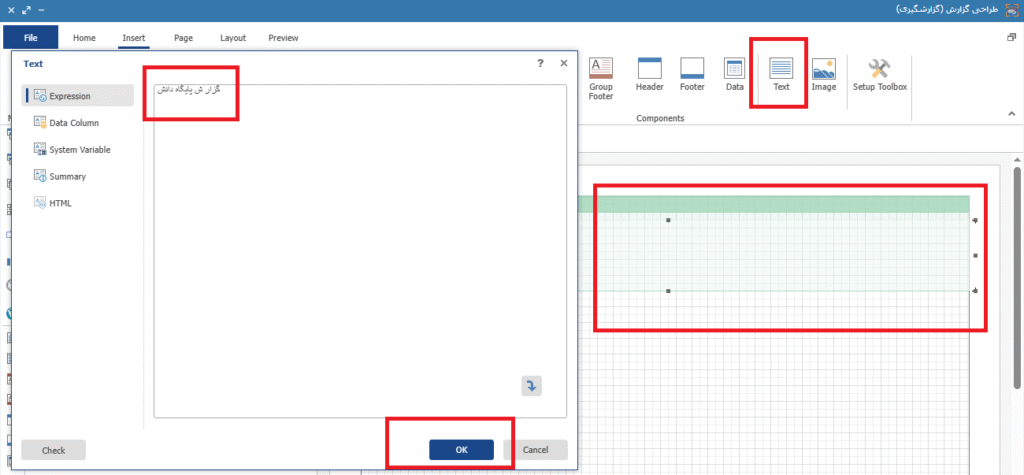The width and height of the screenshot is (1024, 475).
Task: Select the HTML option
Action: [60, 204]
